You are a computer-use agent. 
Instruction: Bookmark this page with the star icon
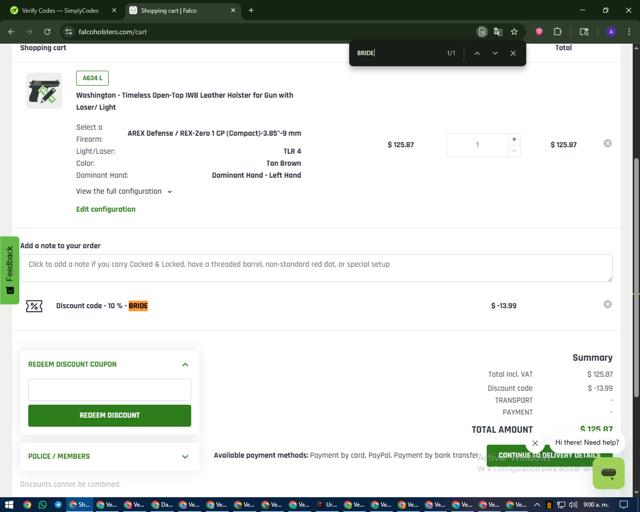(x=514, y=32)
